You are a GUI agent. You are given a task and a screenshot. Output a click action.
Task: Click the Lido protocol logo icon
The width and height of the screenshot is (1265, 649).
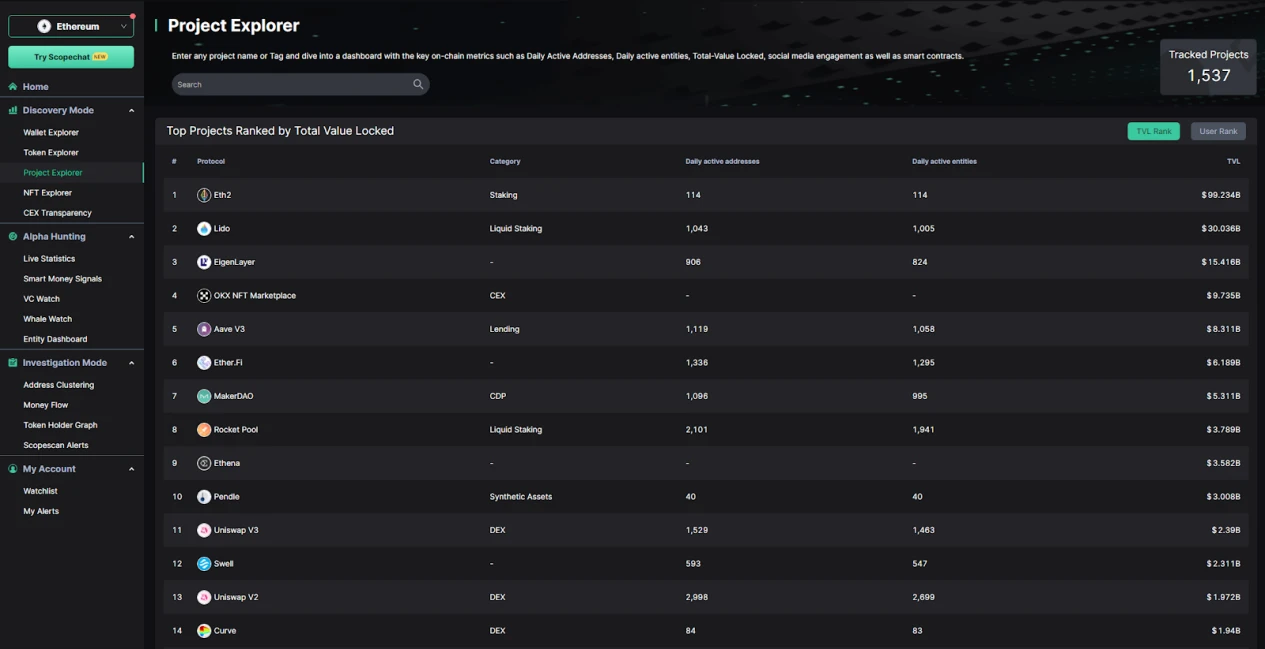coord(204,229)
